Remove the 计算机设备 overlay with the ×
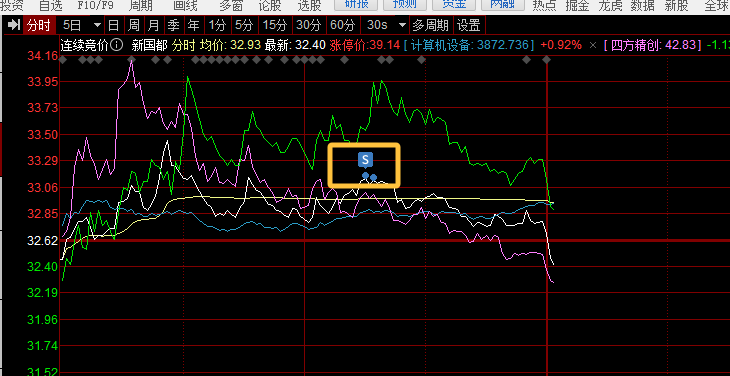 [593, 46]
